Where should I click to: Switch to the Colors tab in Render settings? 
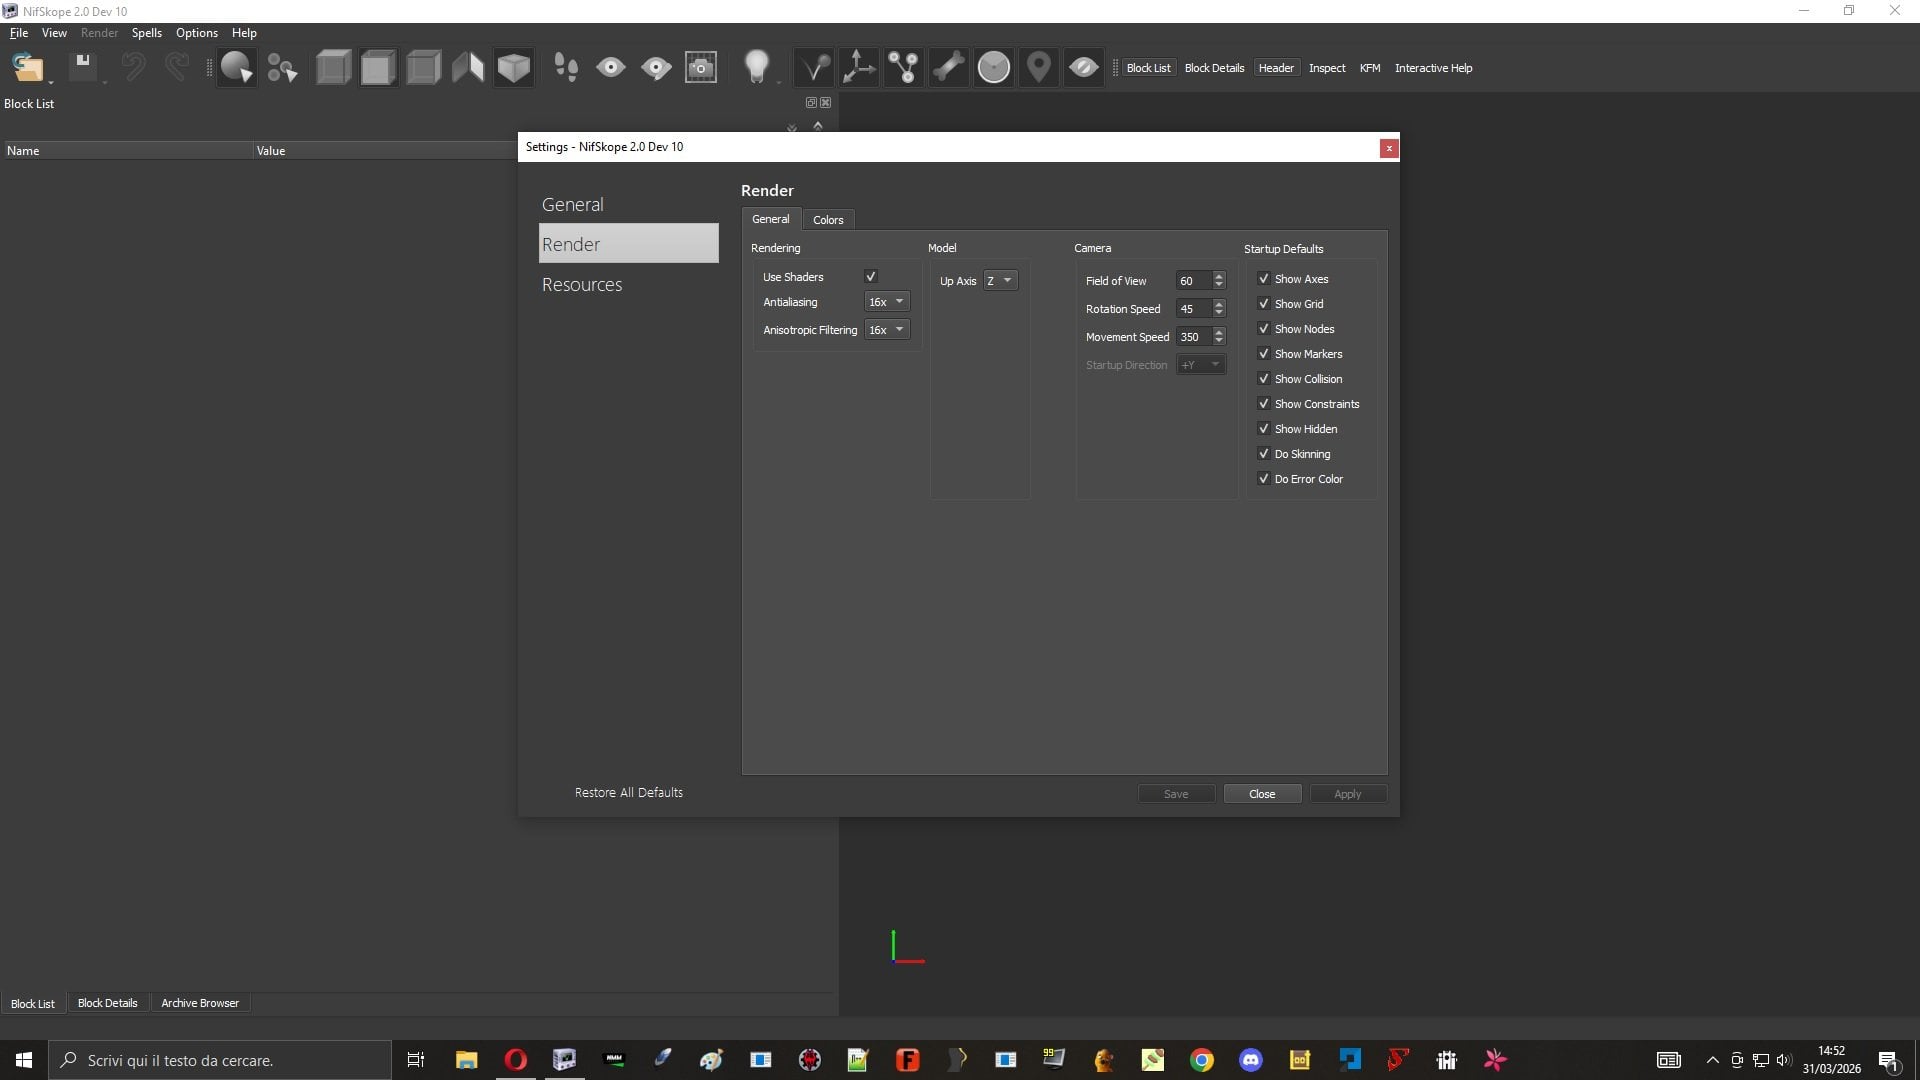tap(828, 220)
